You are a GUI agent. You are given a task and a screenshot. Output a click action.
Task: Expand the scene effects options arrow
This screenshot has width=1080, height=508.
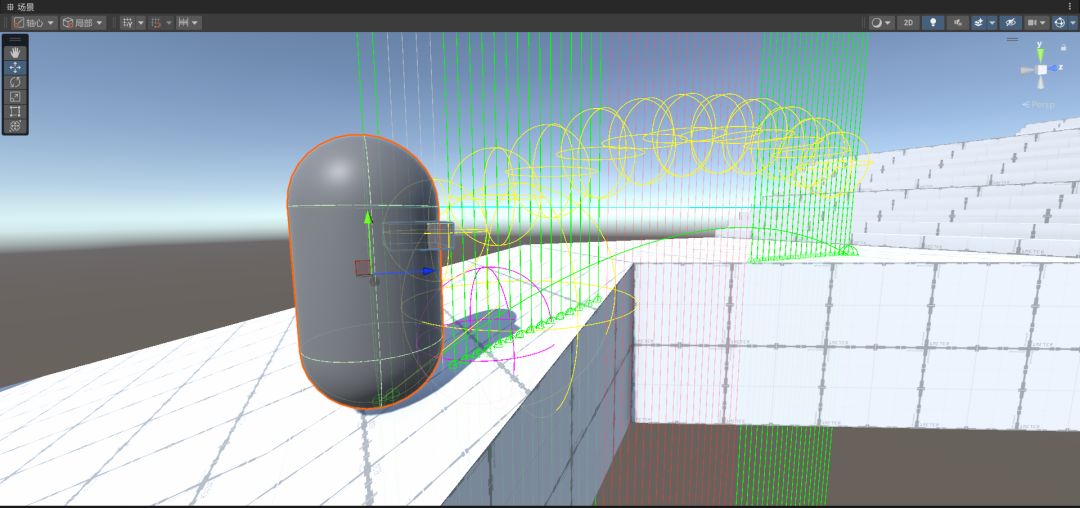click(x=993, y=23)
